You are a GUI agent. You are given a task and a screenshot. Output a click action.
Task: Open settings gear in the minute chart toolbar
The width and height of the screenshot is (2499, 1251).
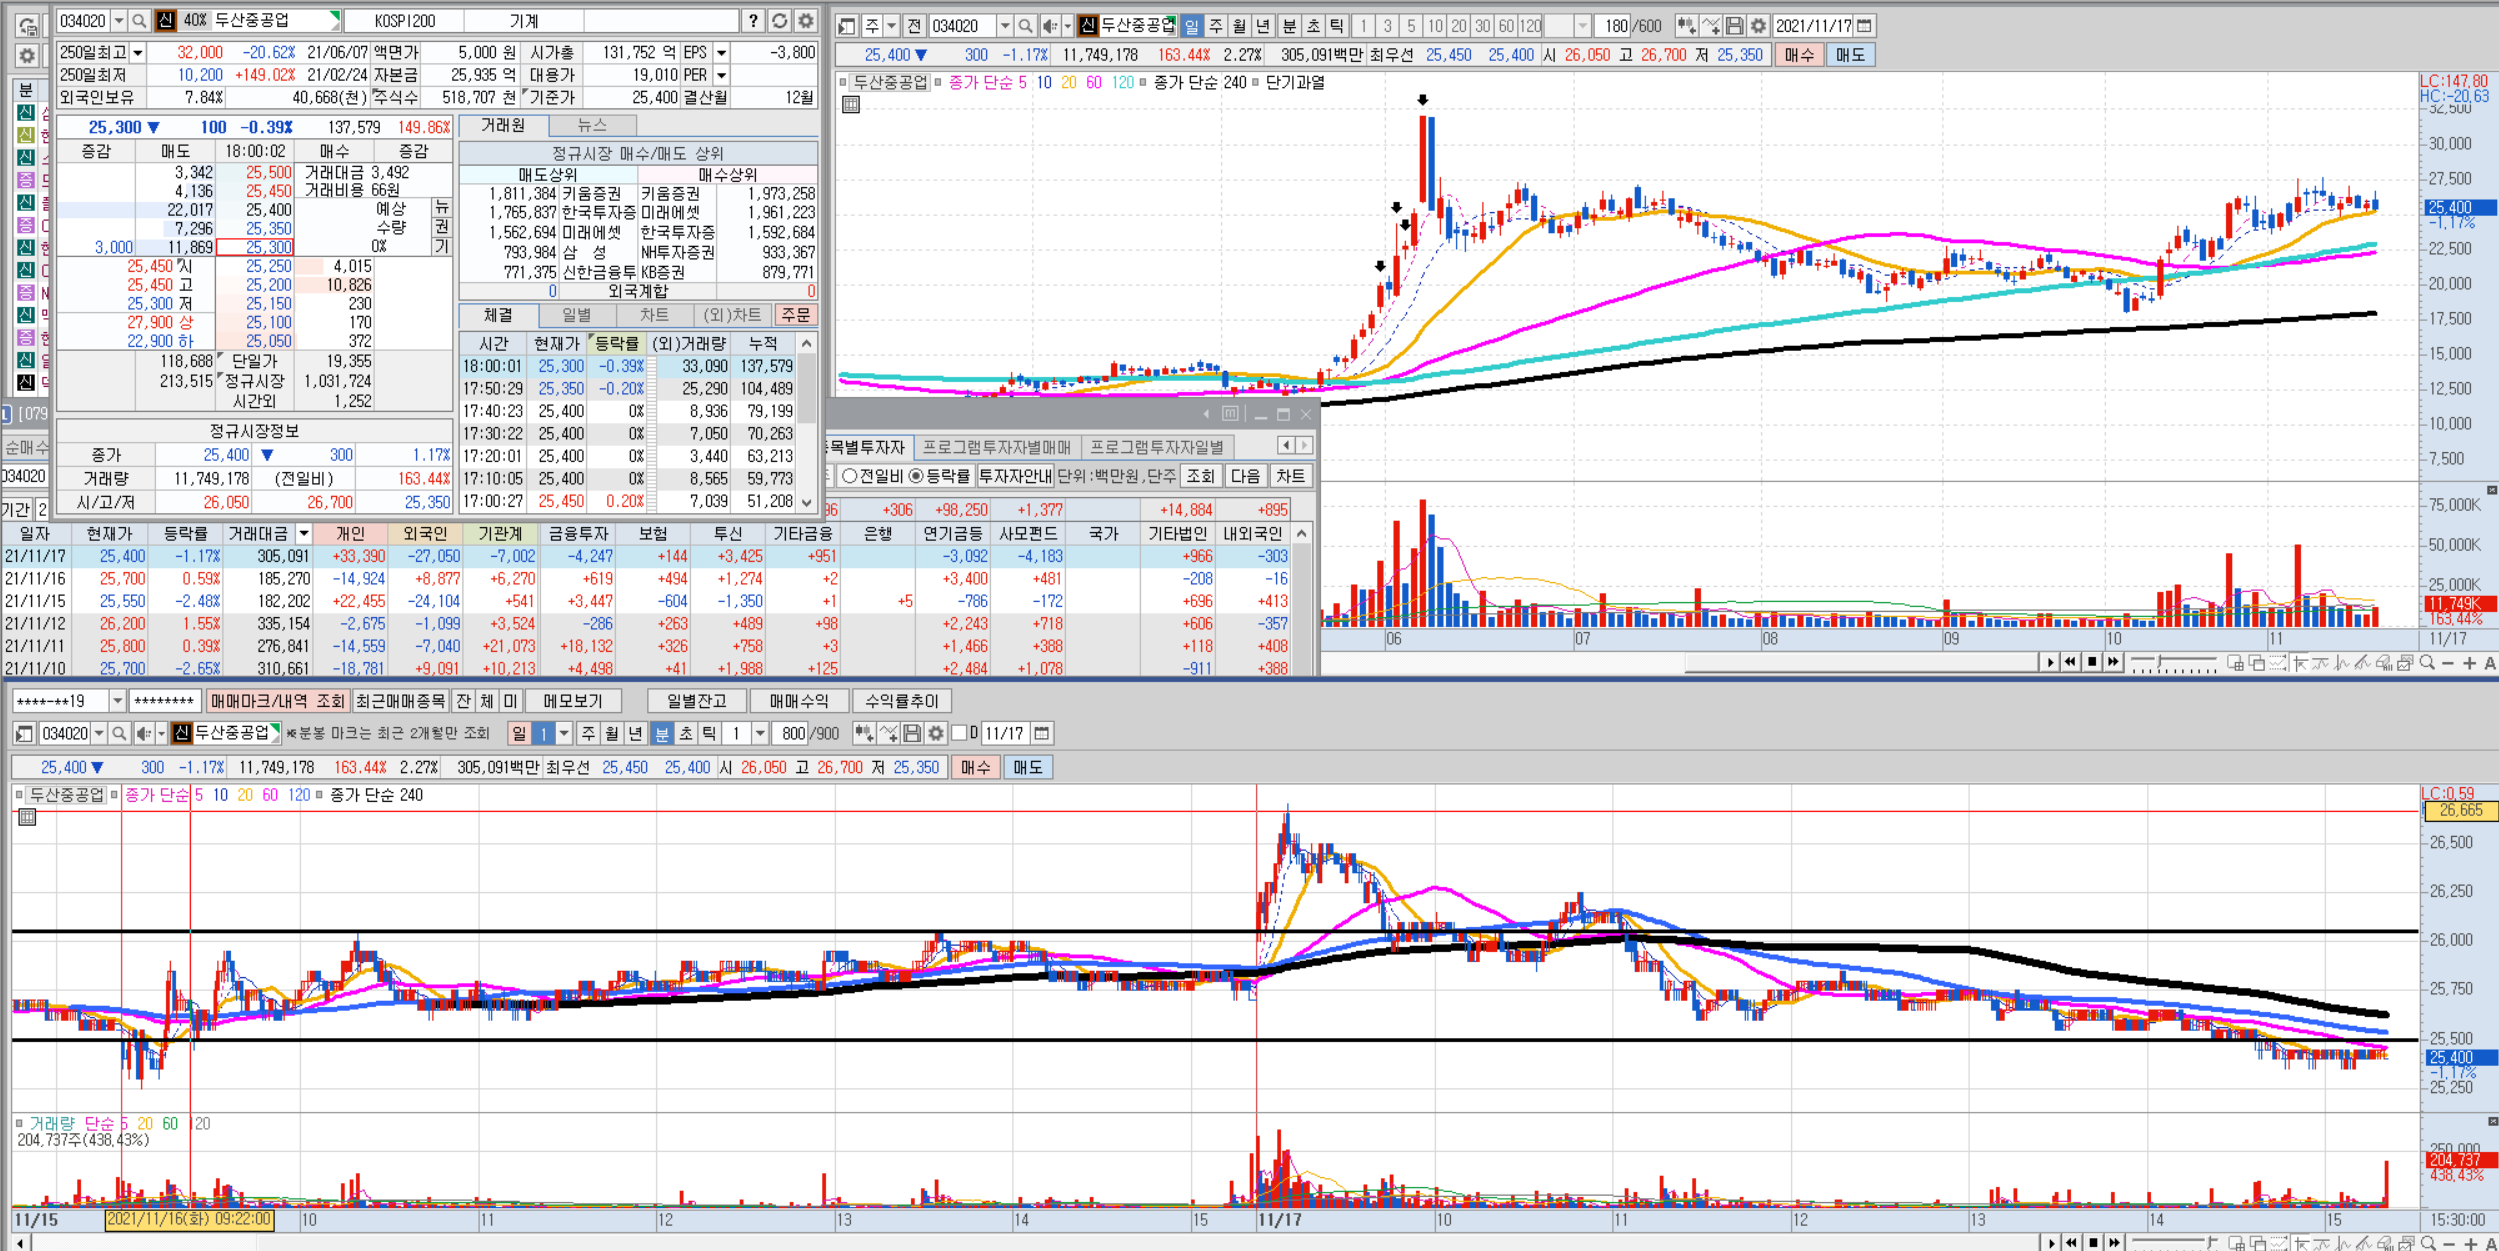(x=936, y=734)
